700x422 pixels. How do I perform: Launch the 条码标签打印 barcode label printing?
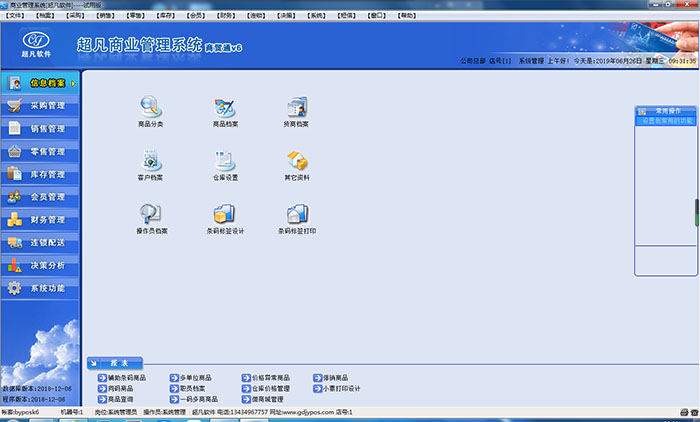tap(297, 213)
